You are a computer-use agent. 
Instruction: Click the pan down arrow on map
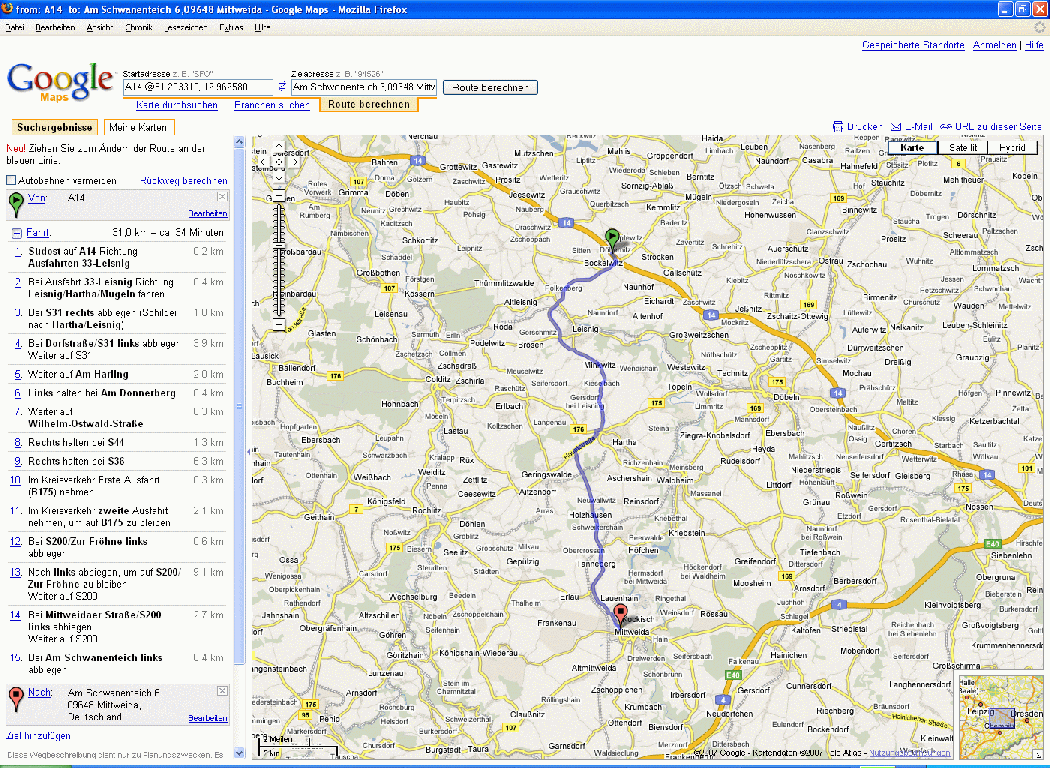(279, 176)
